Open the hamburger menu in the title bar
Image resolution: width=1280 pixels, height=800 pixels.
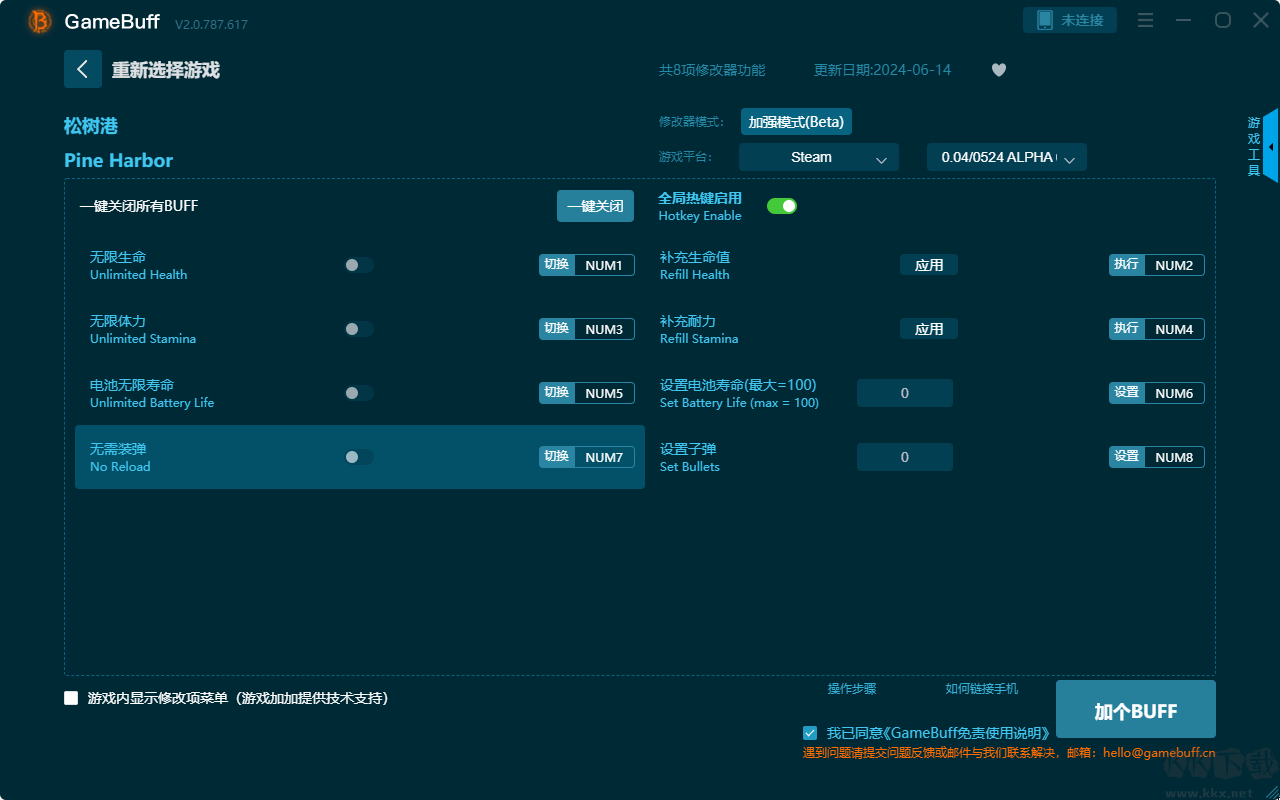click(x=1146, y=20)
